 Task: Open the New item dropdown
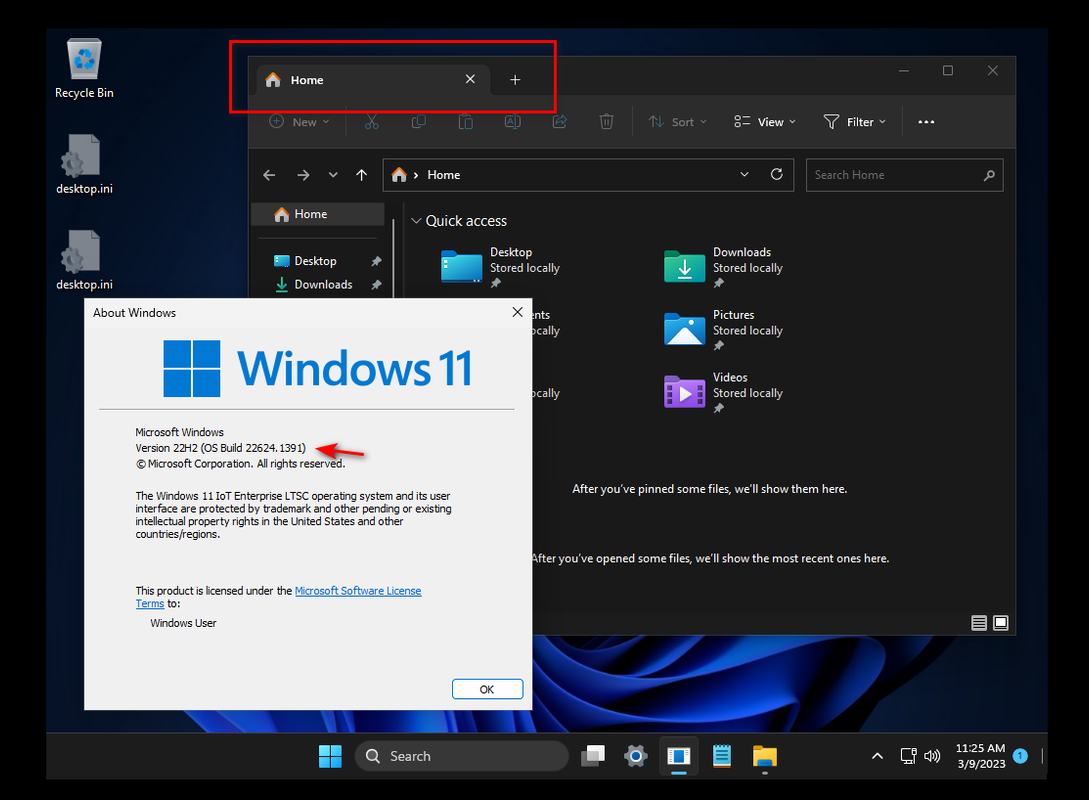coord(299,122)
